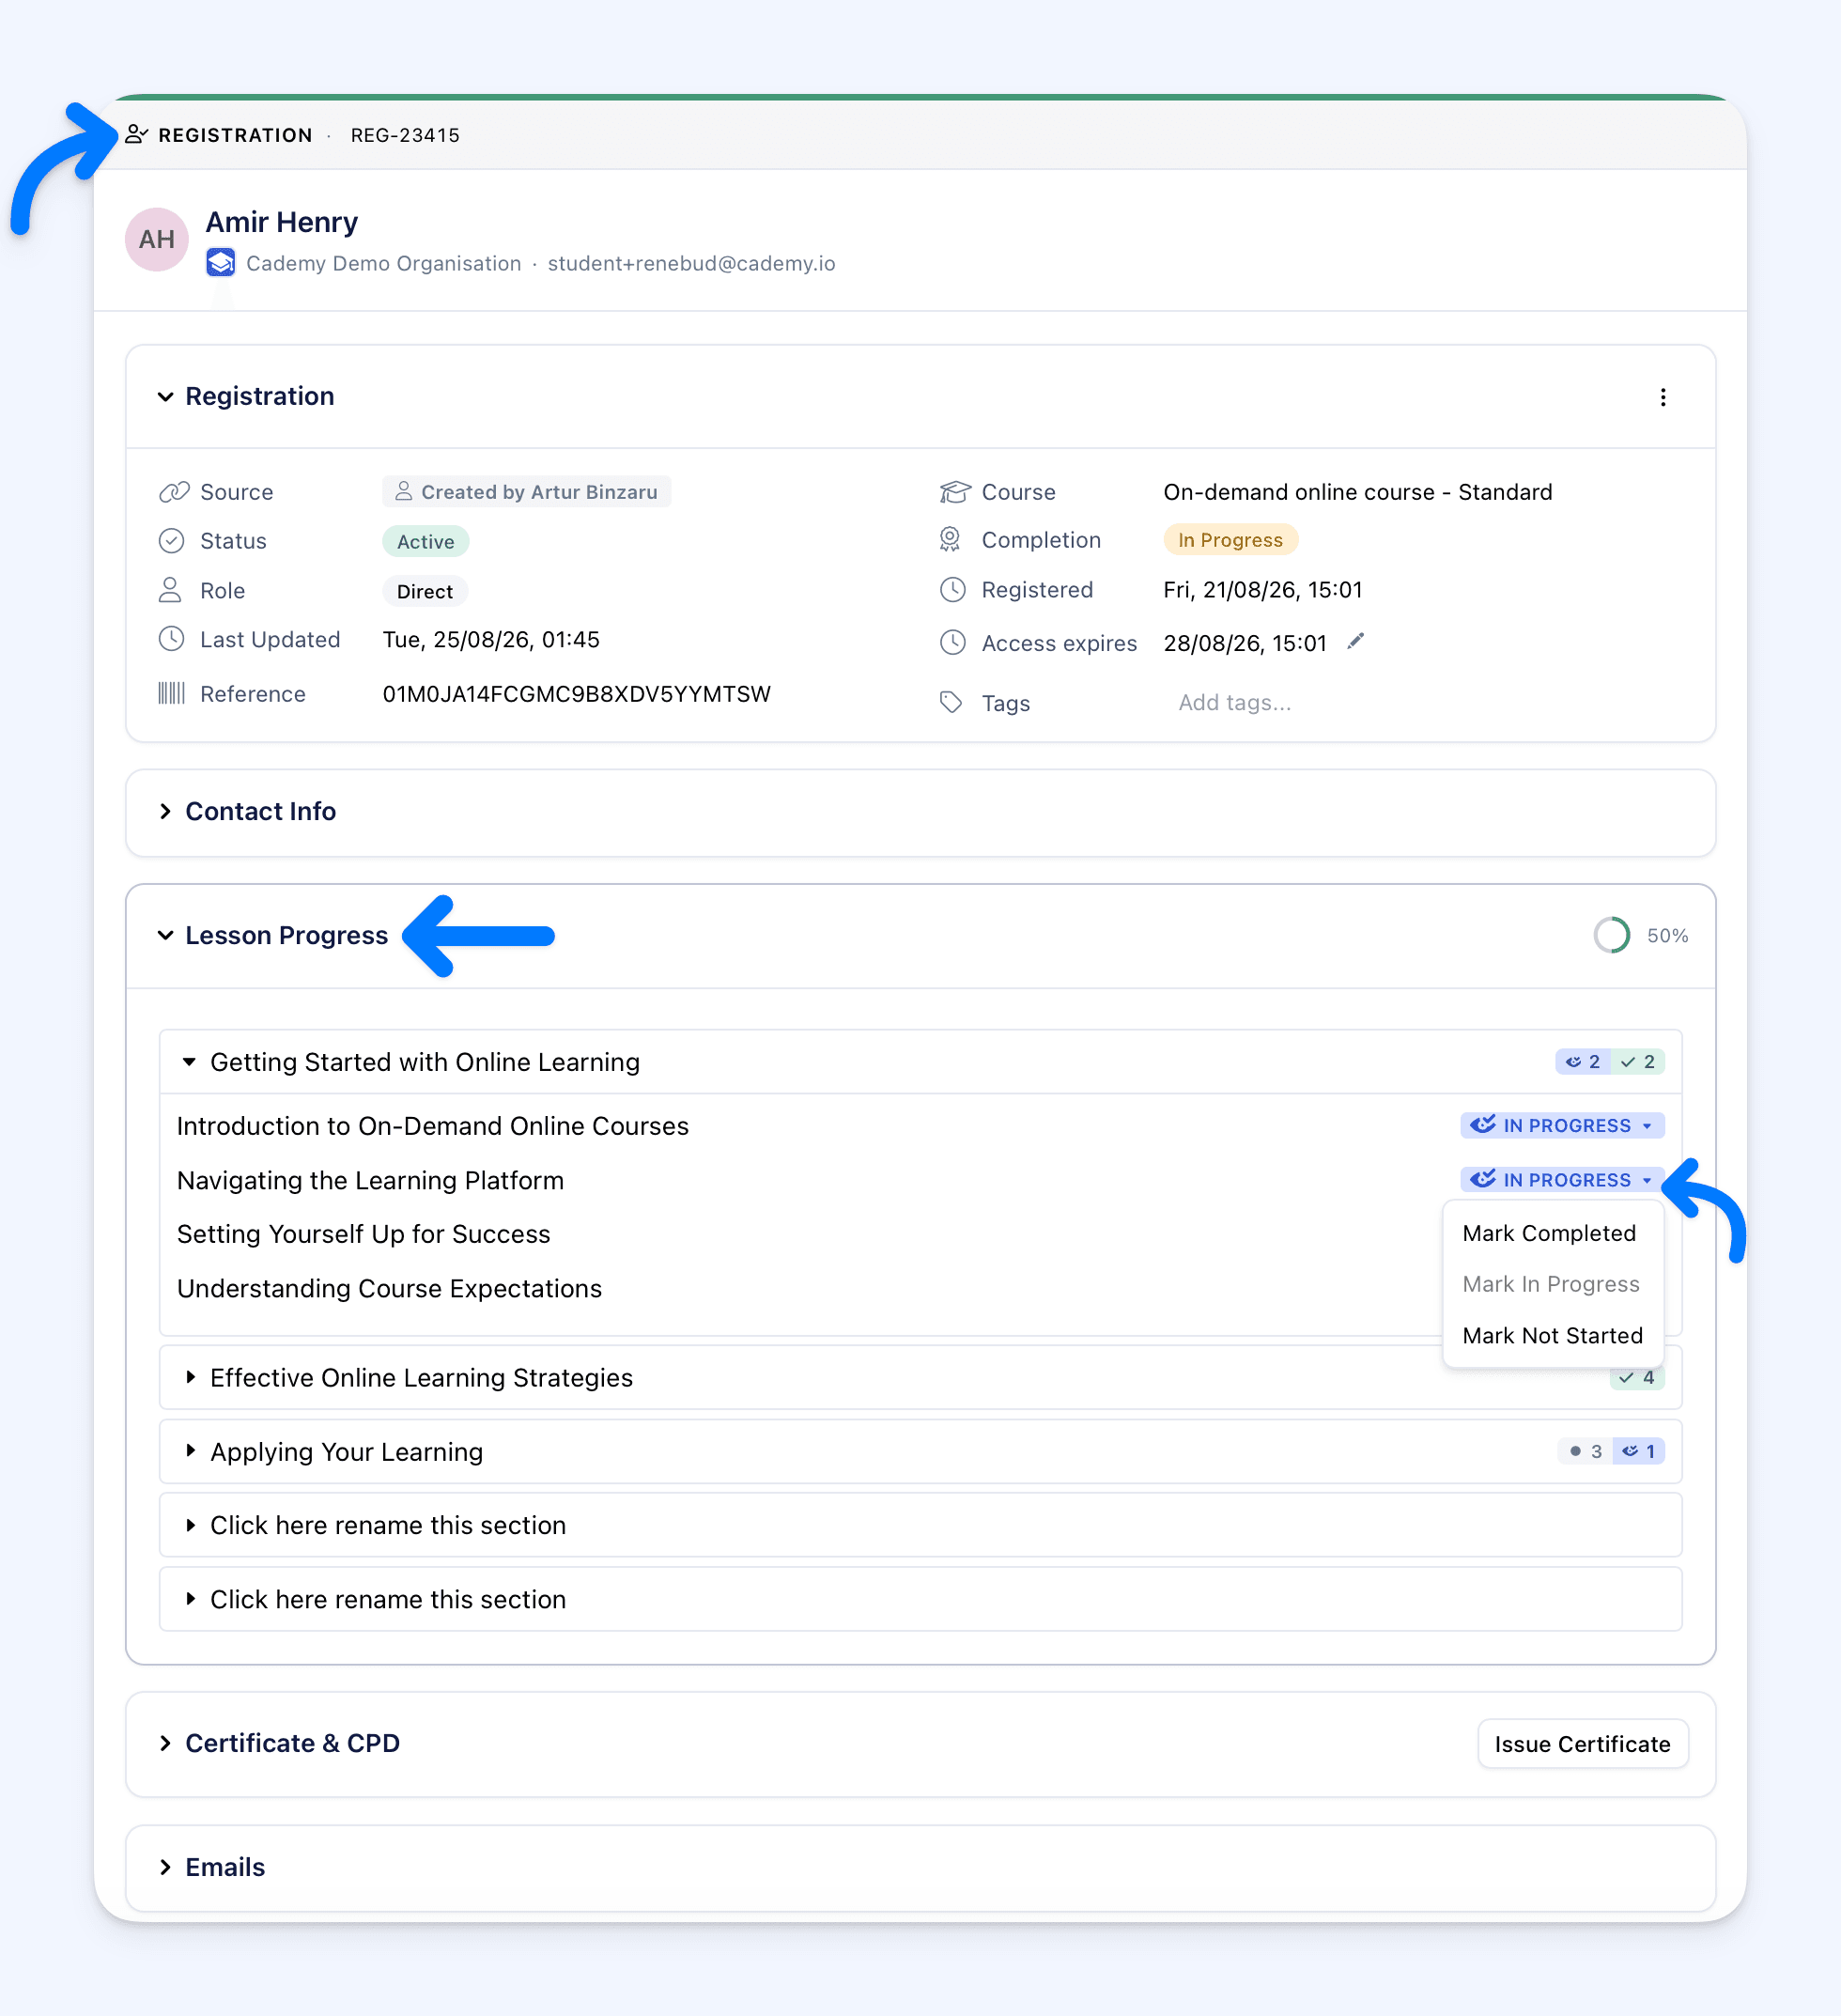Viewport: 1841px width, 2016px height.
Task: Click the AH avatar circle
Action: 157,239
